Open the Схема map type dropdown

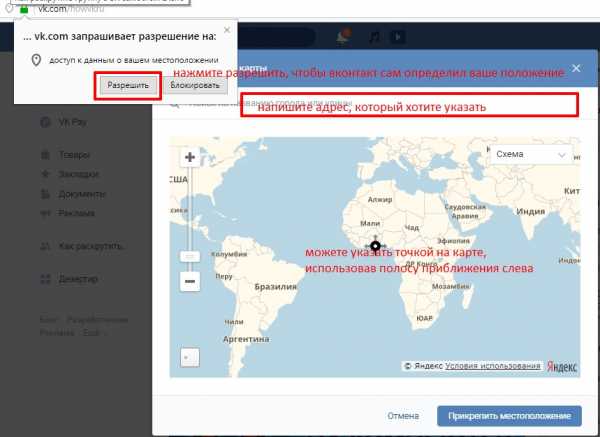coord(531,154)
